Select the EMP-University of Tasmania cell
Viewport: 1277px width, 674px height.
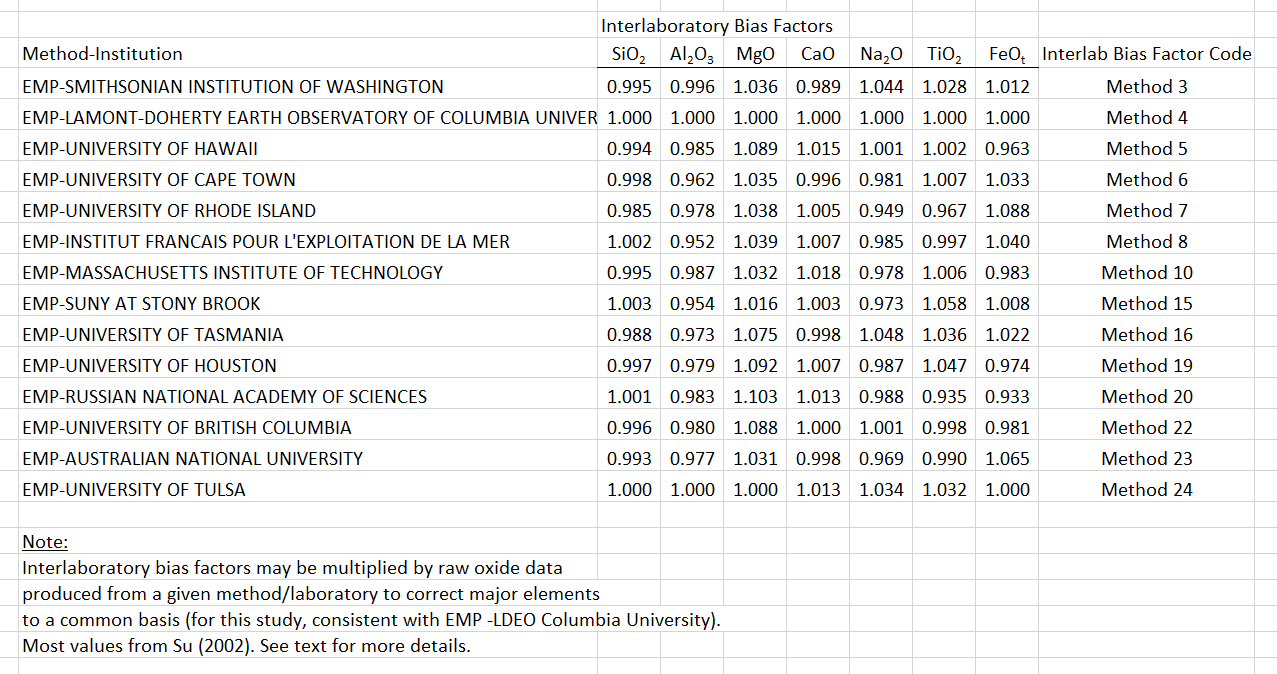click(x=153, y=335)
